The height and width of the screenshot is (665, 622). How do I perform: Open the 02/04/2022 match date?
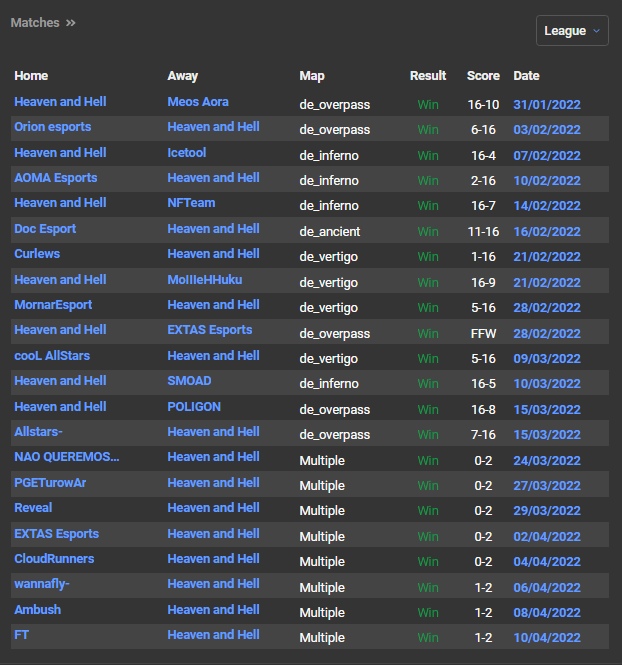click(x=547, y=536)
